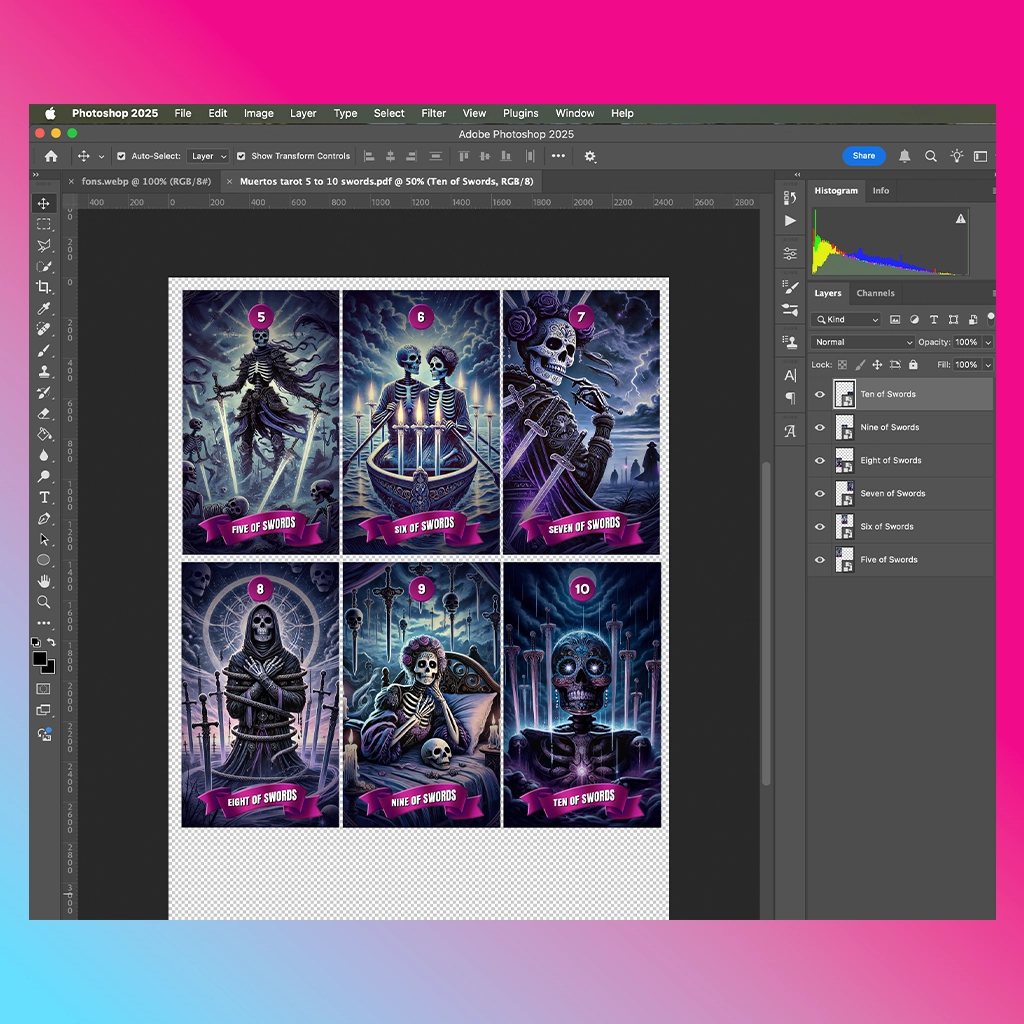The width and height of the screenshot is (1024, 1024).
Task: Select the Five of Swords layer thumbnail
Action: coord(844,560)
